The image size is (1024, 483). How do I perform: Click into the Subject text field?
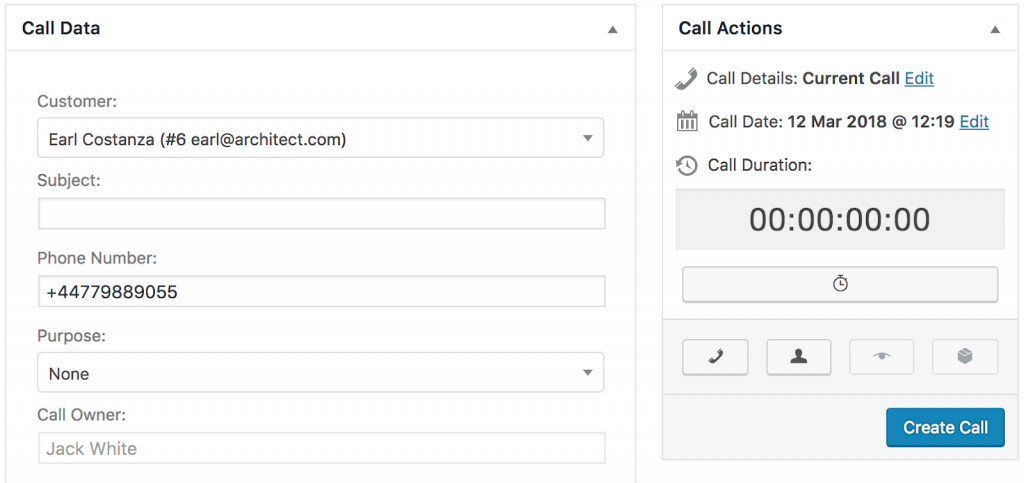[x=321, y=214]
